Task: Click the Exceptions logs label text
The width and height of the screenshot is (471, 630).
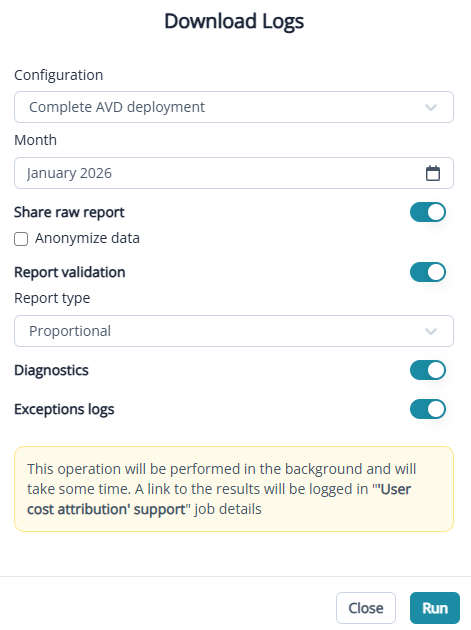Action: (64, 409)
